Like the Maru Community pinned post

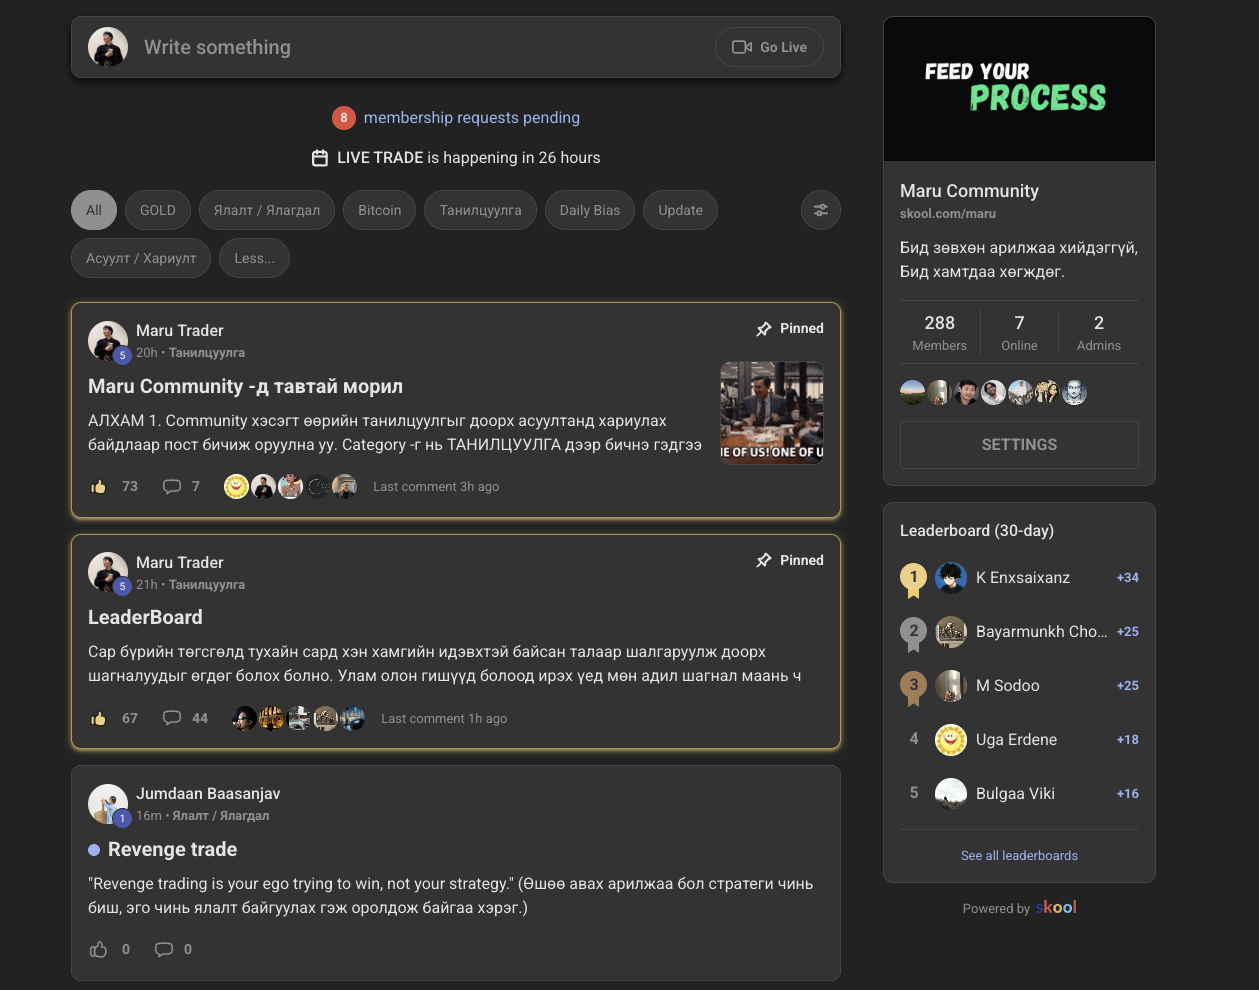[99, 487]
